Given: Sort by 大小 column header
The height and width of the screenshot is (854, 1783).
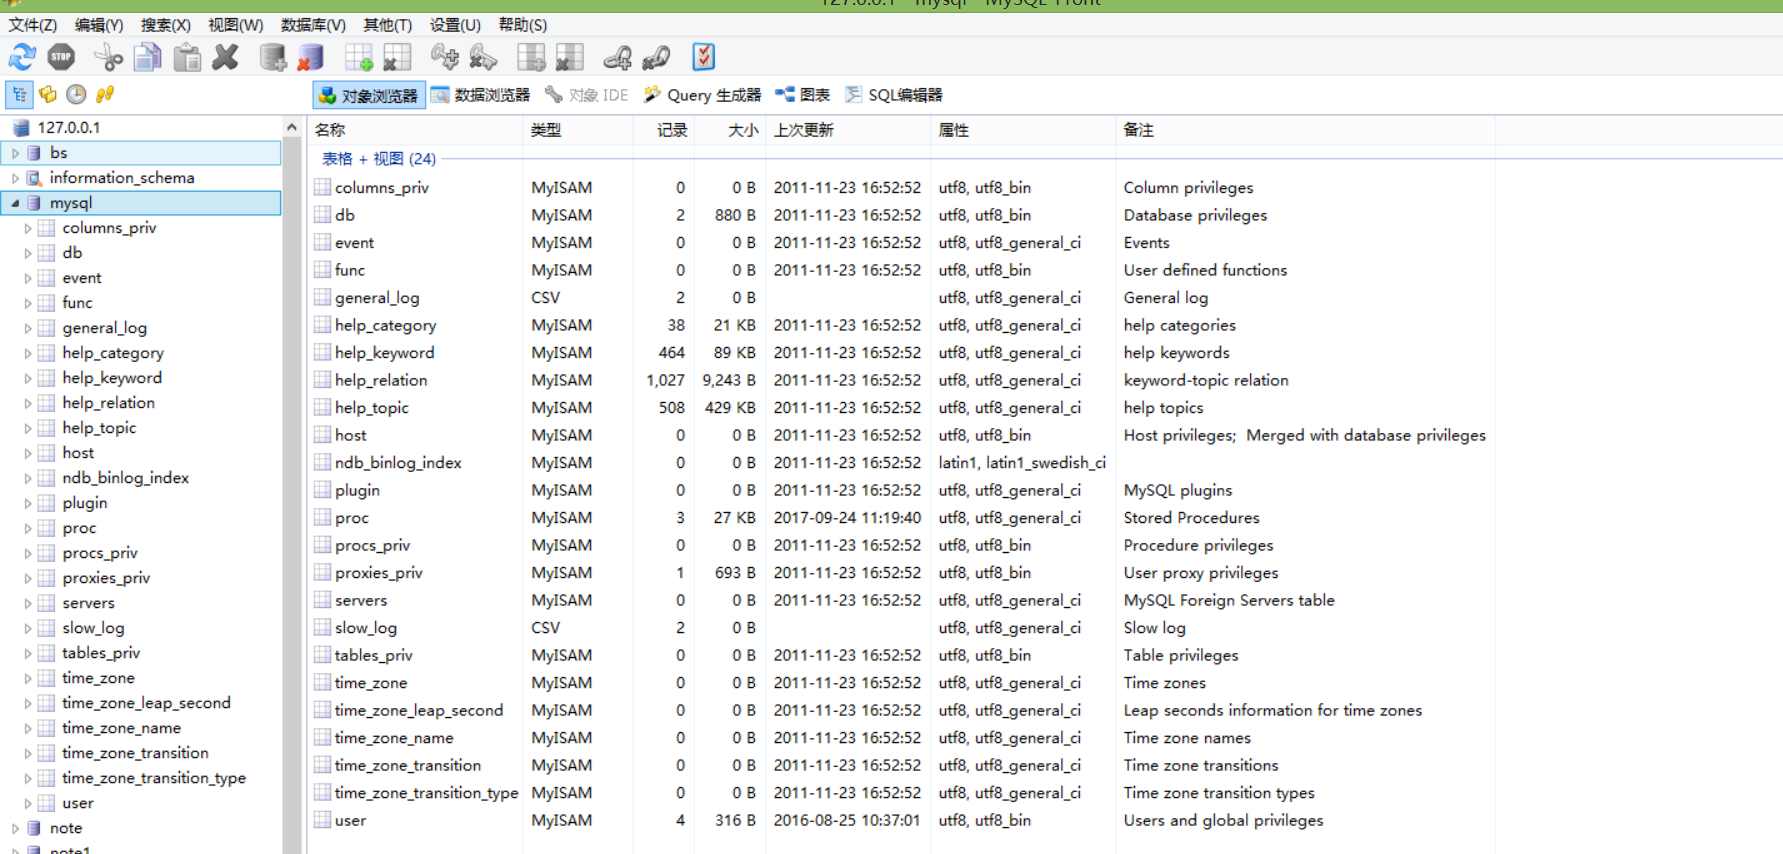Looking at the screenshot, I should pos(730,130).
